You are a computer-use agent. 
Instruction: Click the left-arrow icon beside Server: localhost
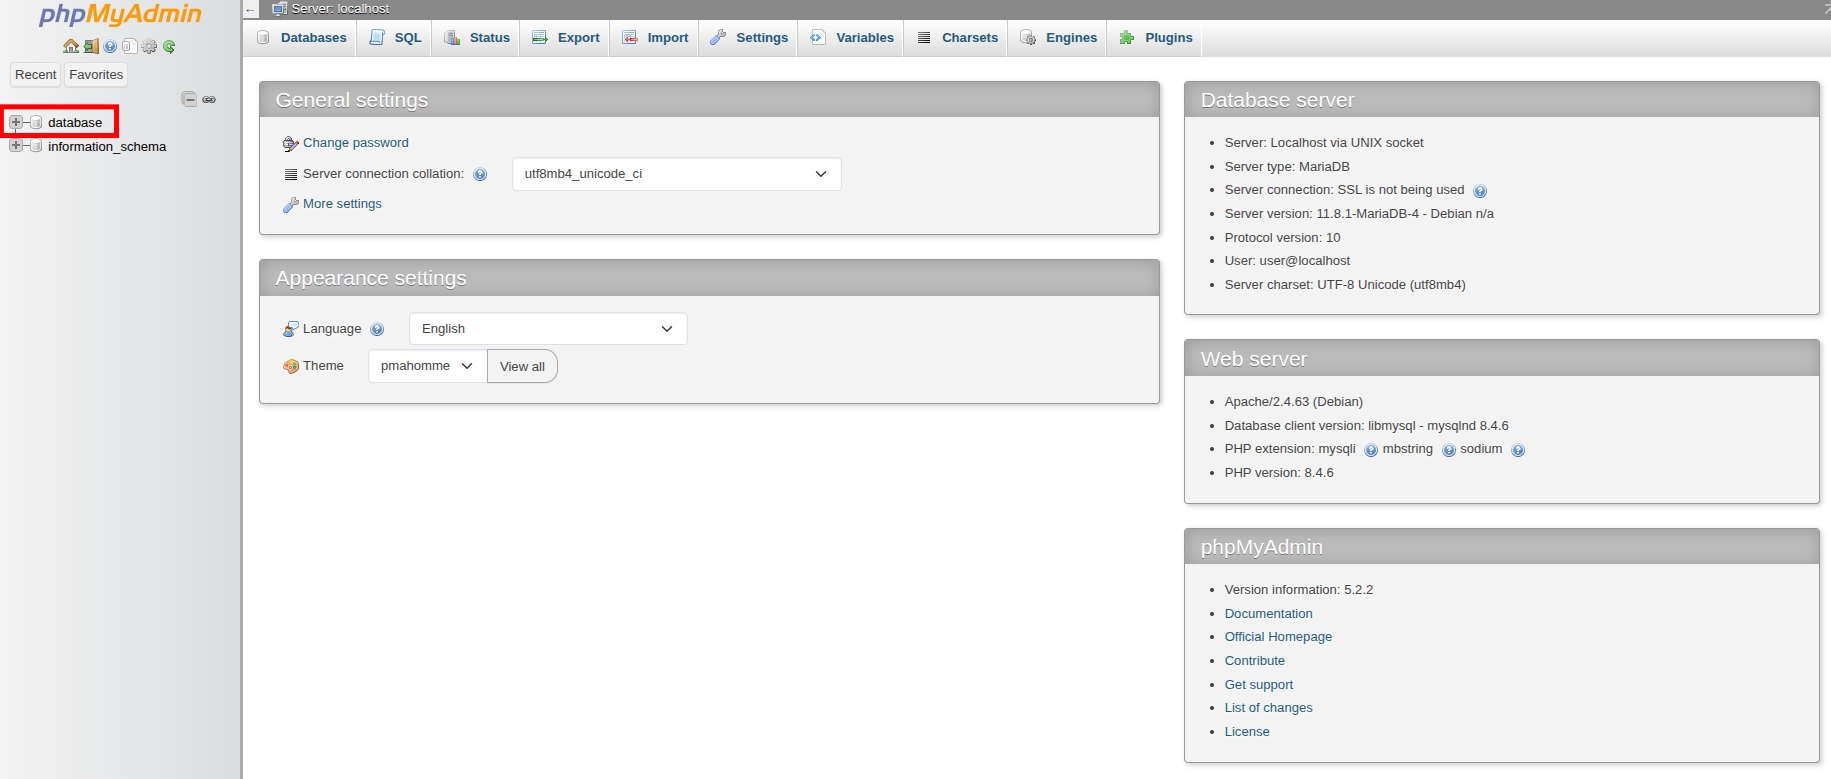[x=250, y=9]
